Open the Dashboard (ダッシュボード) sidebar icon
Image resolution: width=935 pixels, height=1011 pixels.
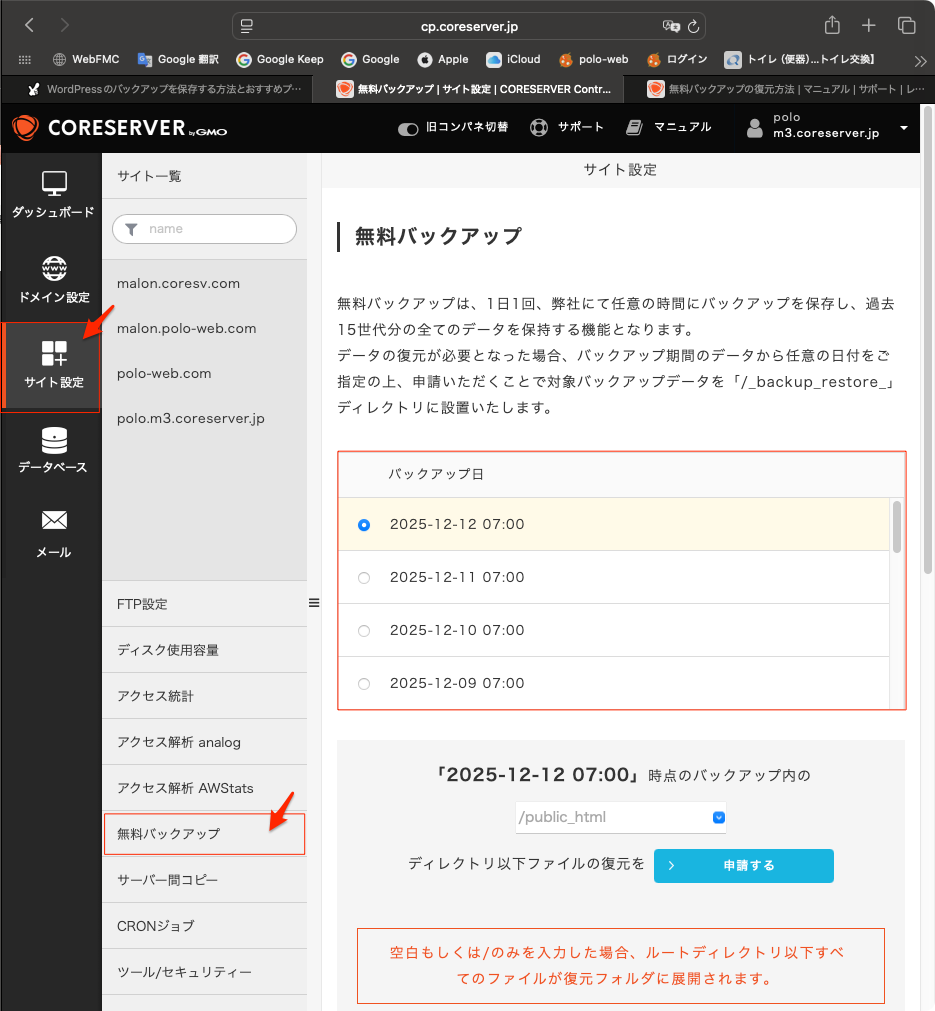[53, 184]
